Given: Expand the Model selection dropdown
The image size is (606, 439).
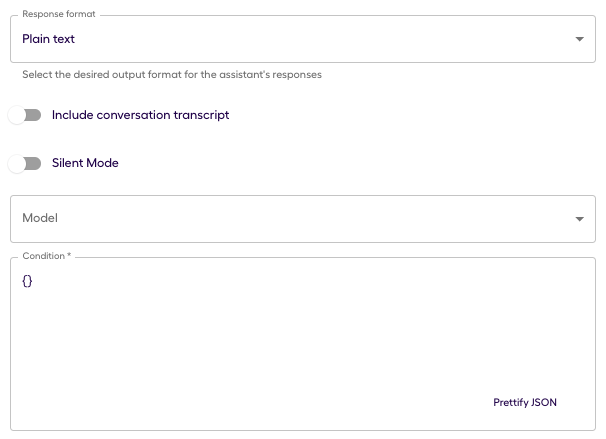Looking at the screenshot, I should pos(303,219).
